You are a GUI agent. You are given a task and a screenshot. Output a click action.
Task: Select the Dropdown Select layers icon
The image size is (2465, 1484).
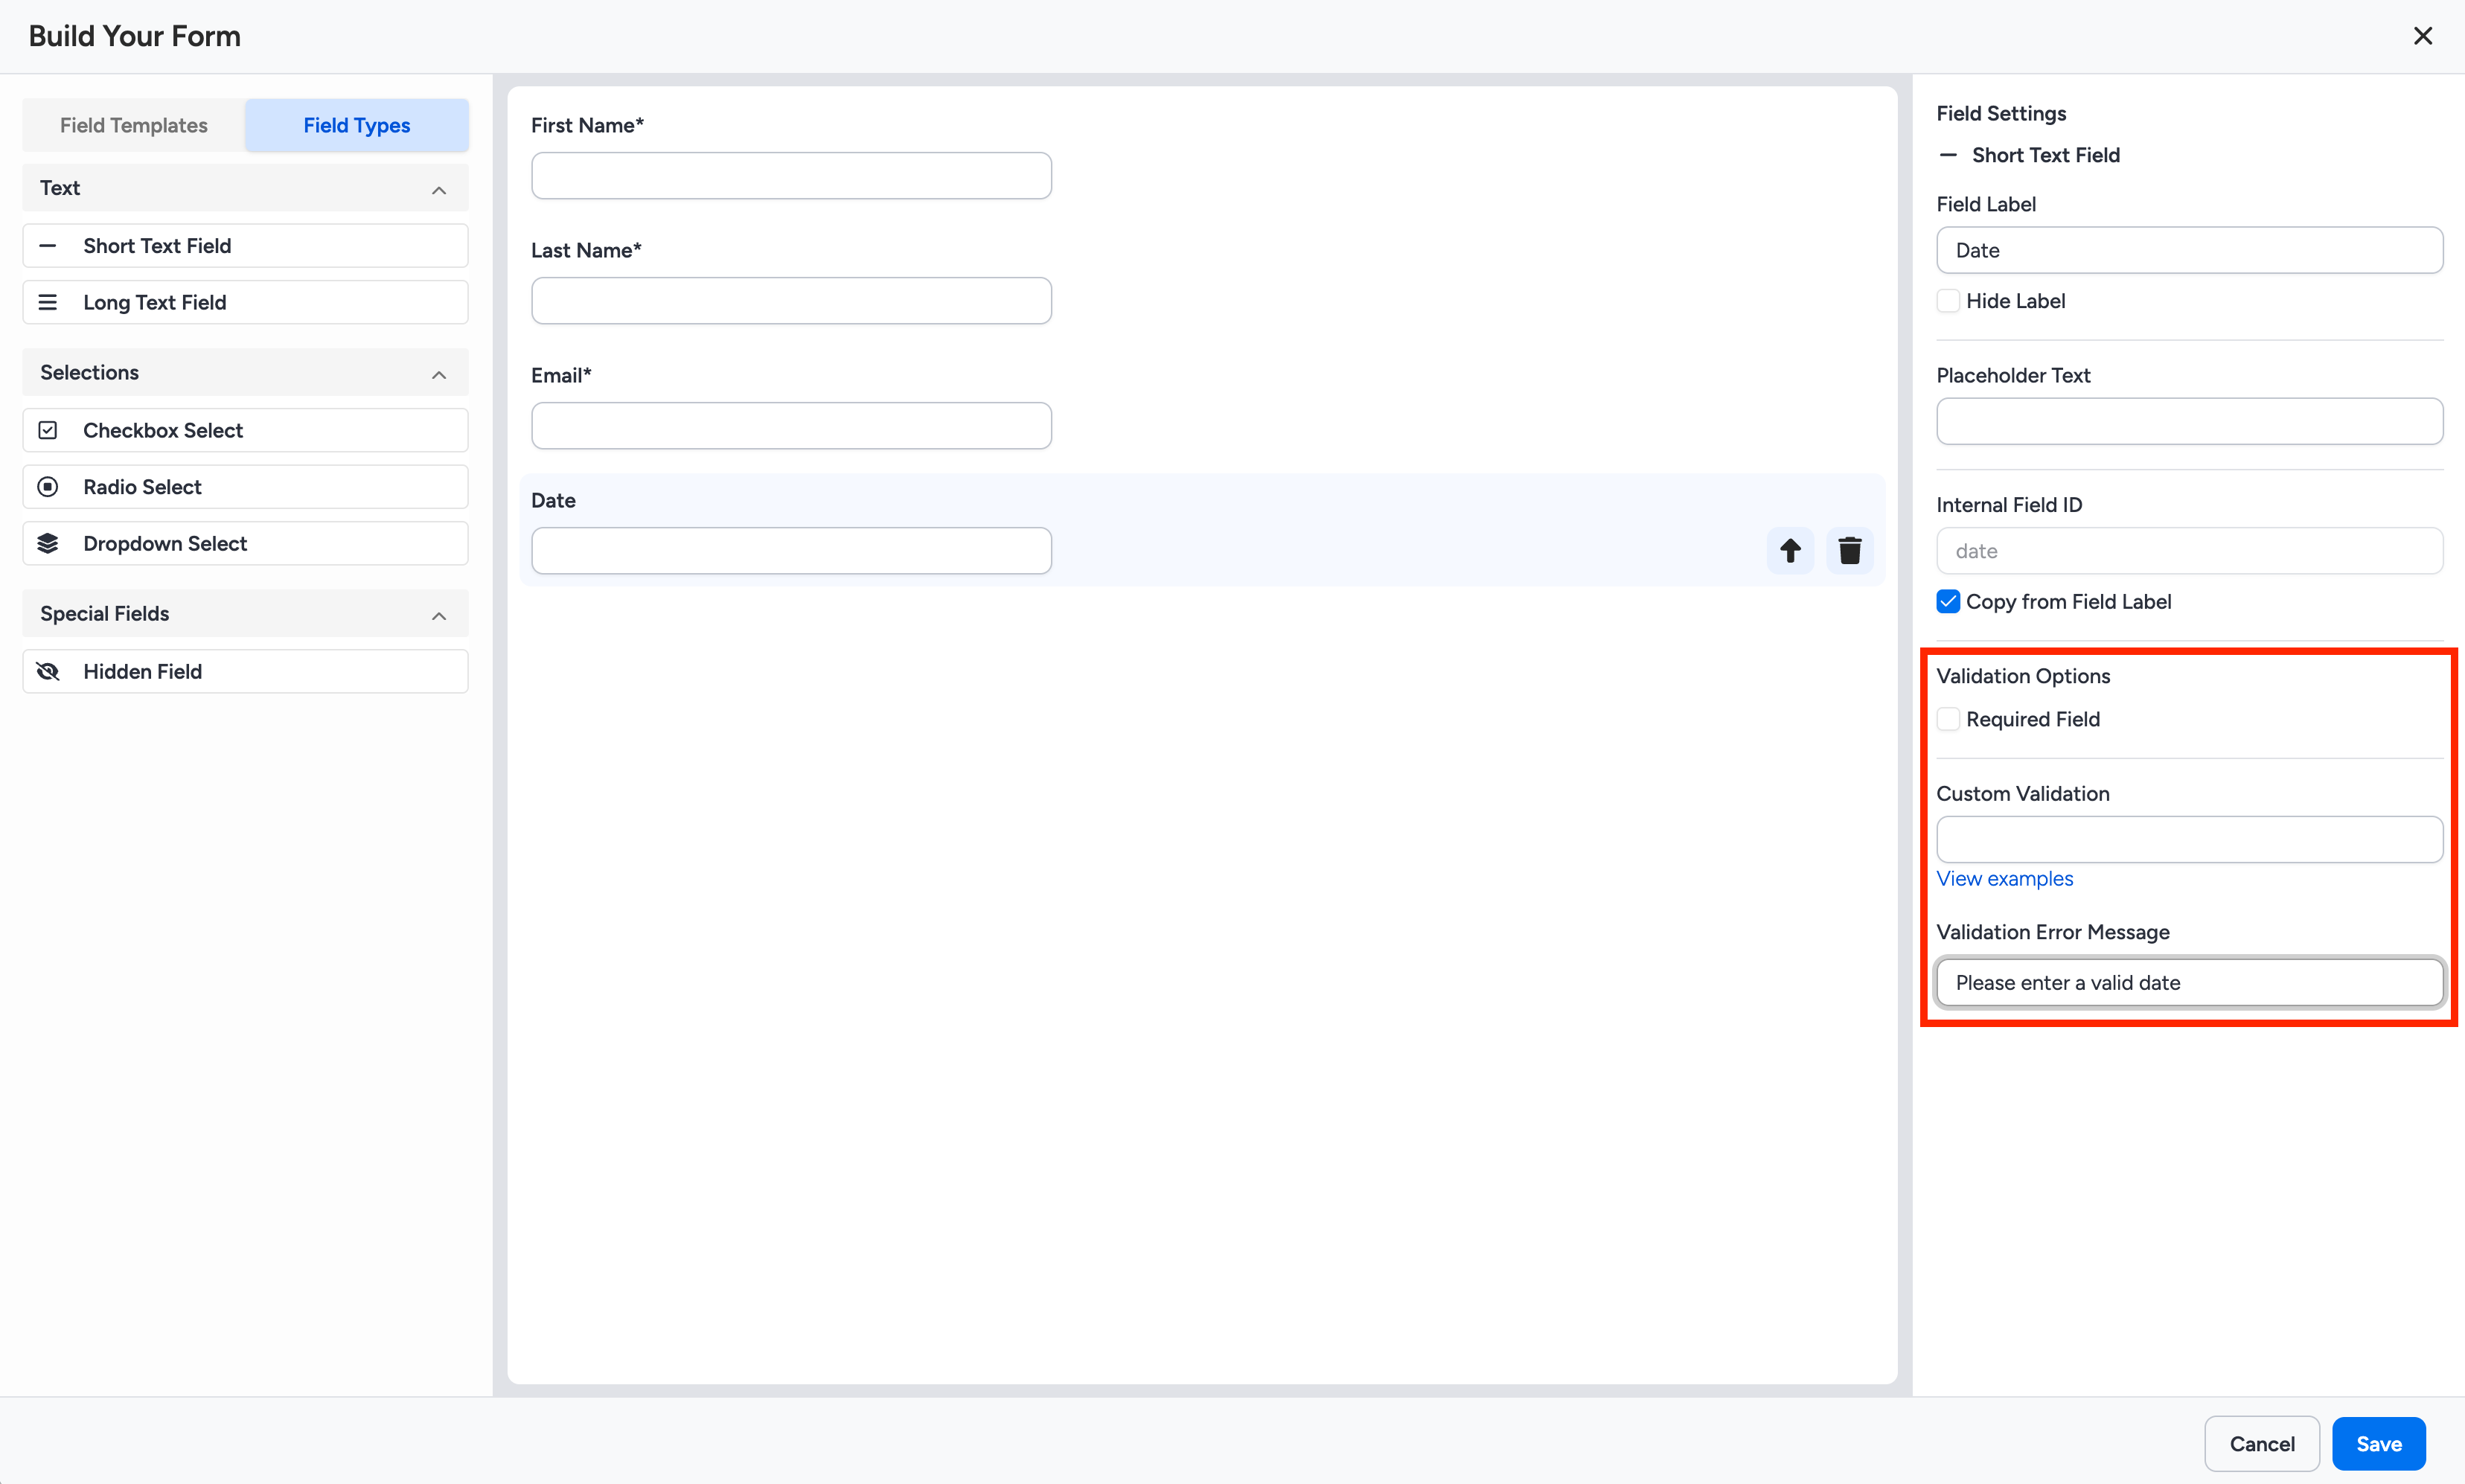(x=47, y=543)
